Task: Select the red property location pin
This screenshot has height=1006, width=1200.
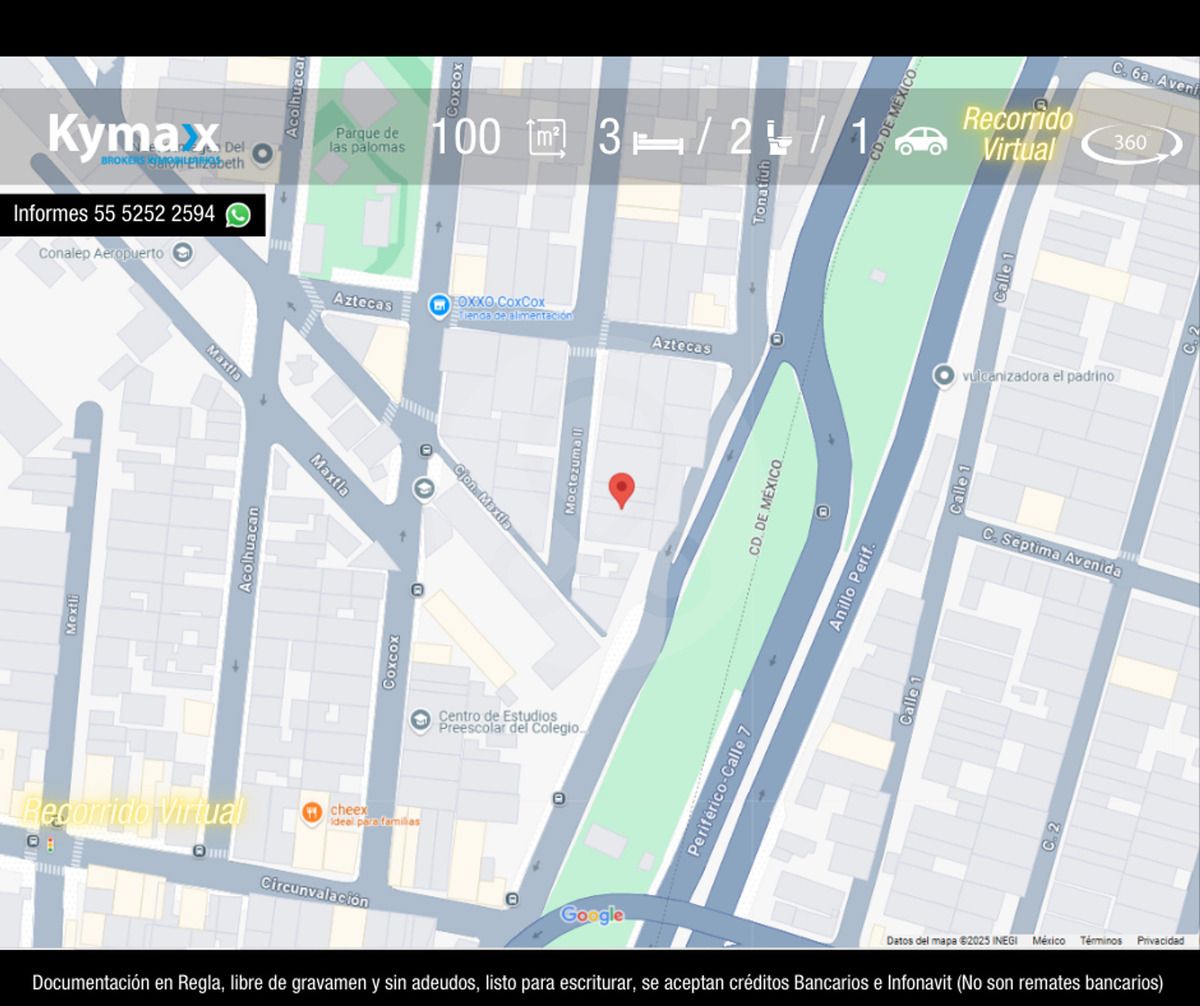Action: [622, 490]
